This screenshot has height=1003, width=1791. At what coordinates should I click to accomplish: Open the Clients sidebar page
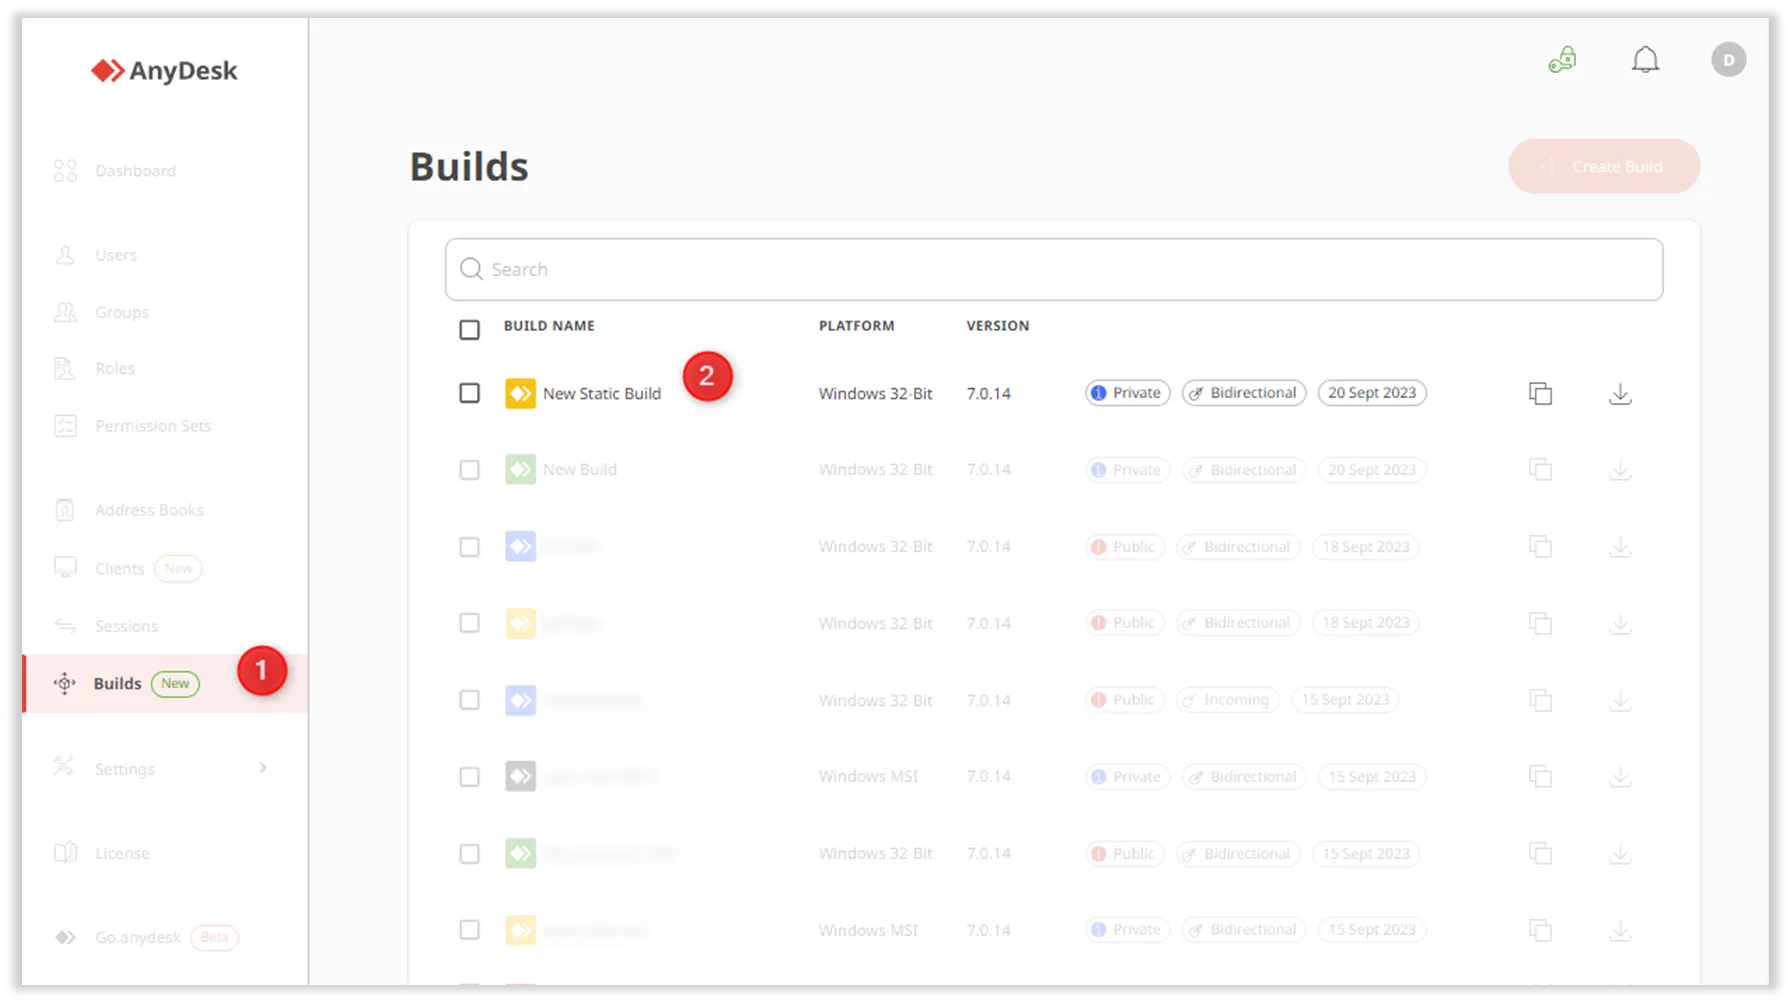[x=120, y=569]
